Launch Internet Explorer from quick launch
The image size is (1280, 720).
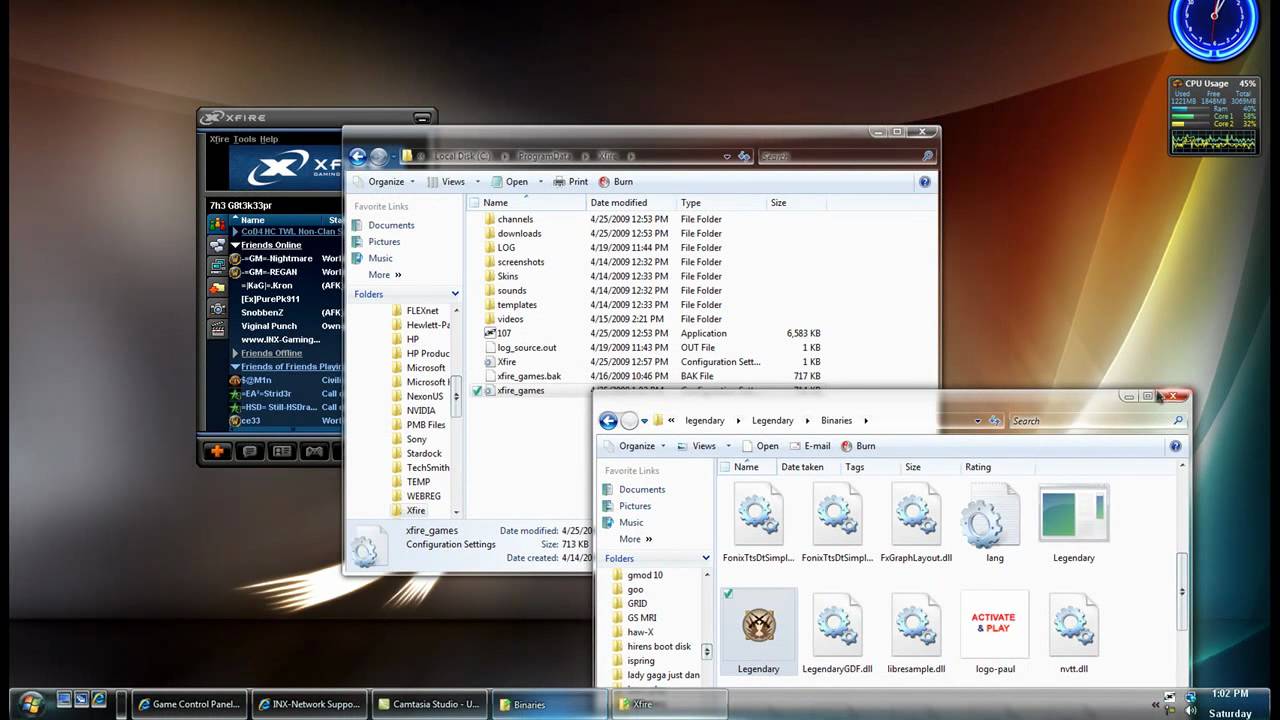coord(99,699)
